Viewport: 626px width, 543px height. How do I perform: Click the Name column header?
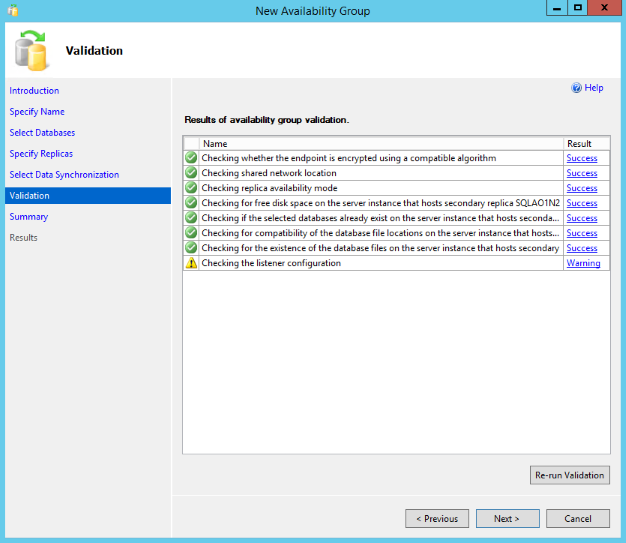(381, 143)
